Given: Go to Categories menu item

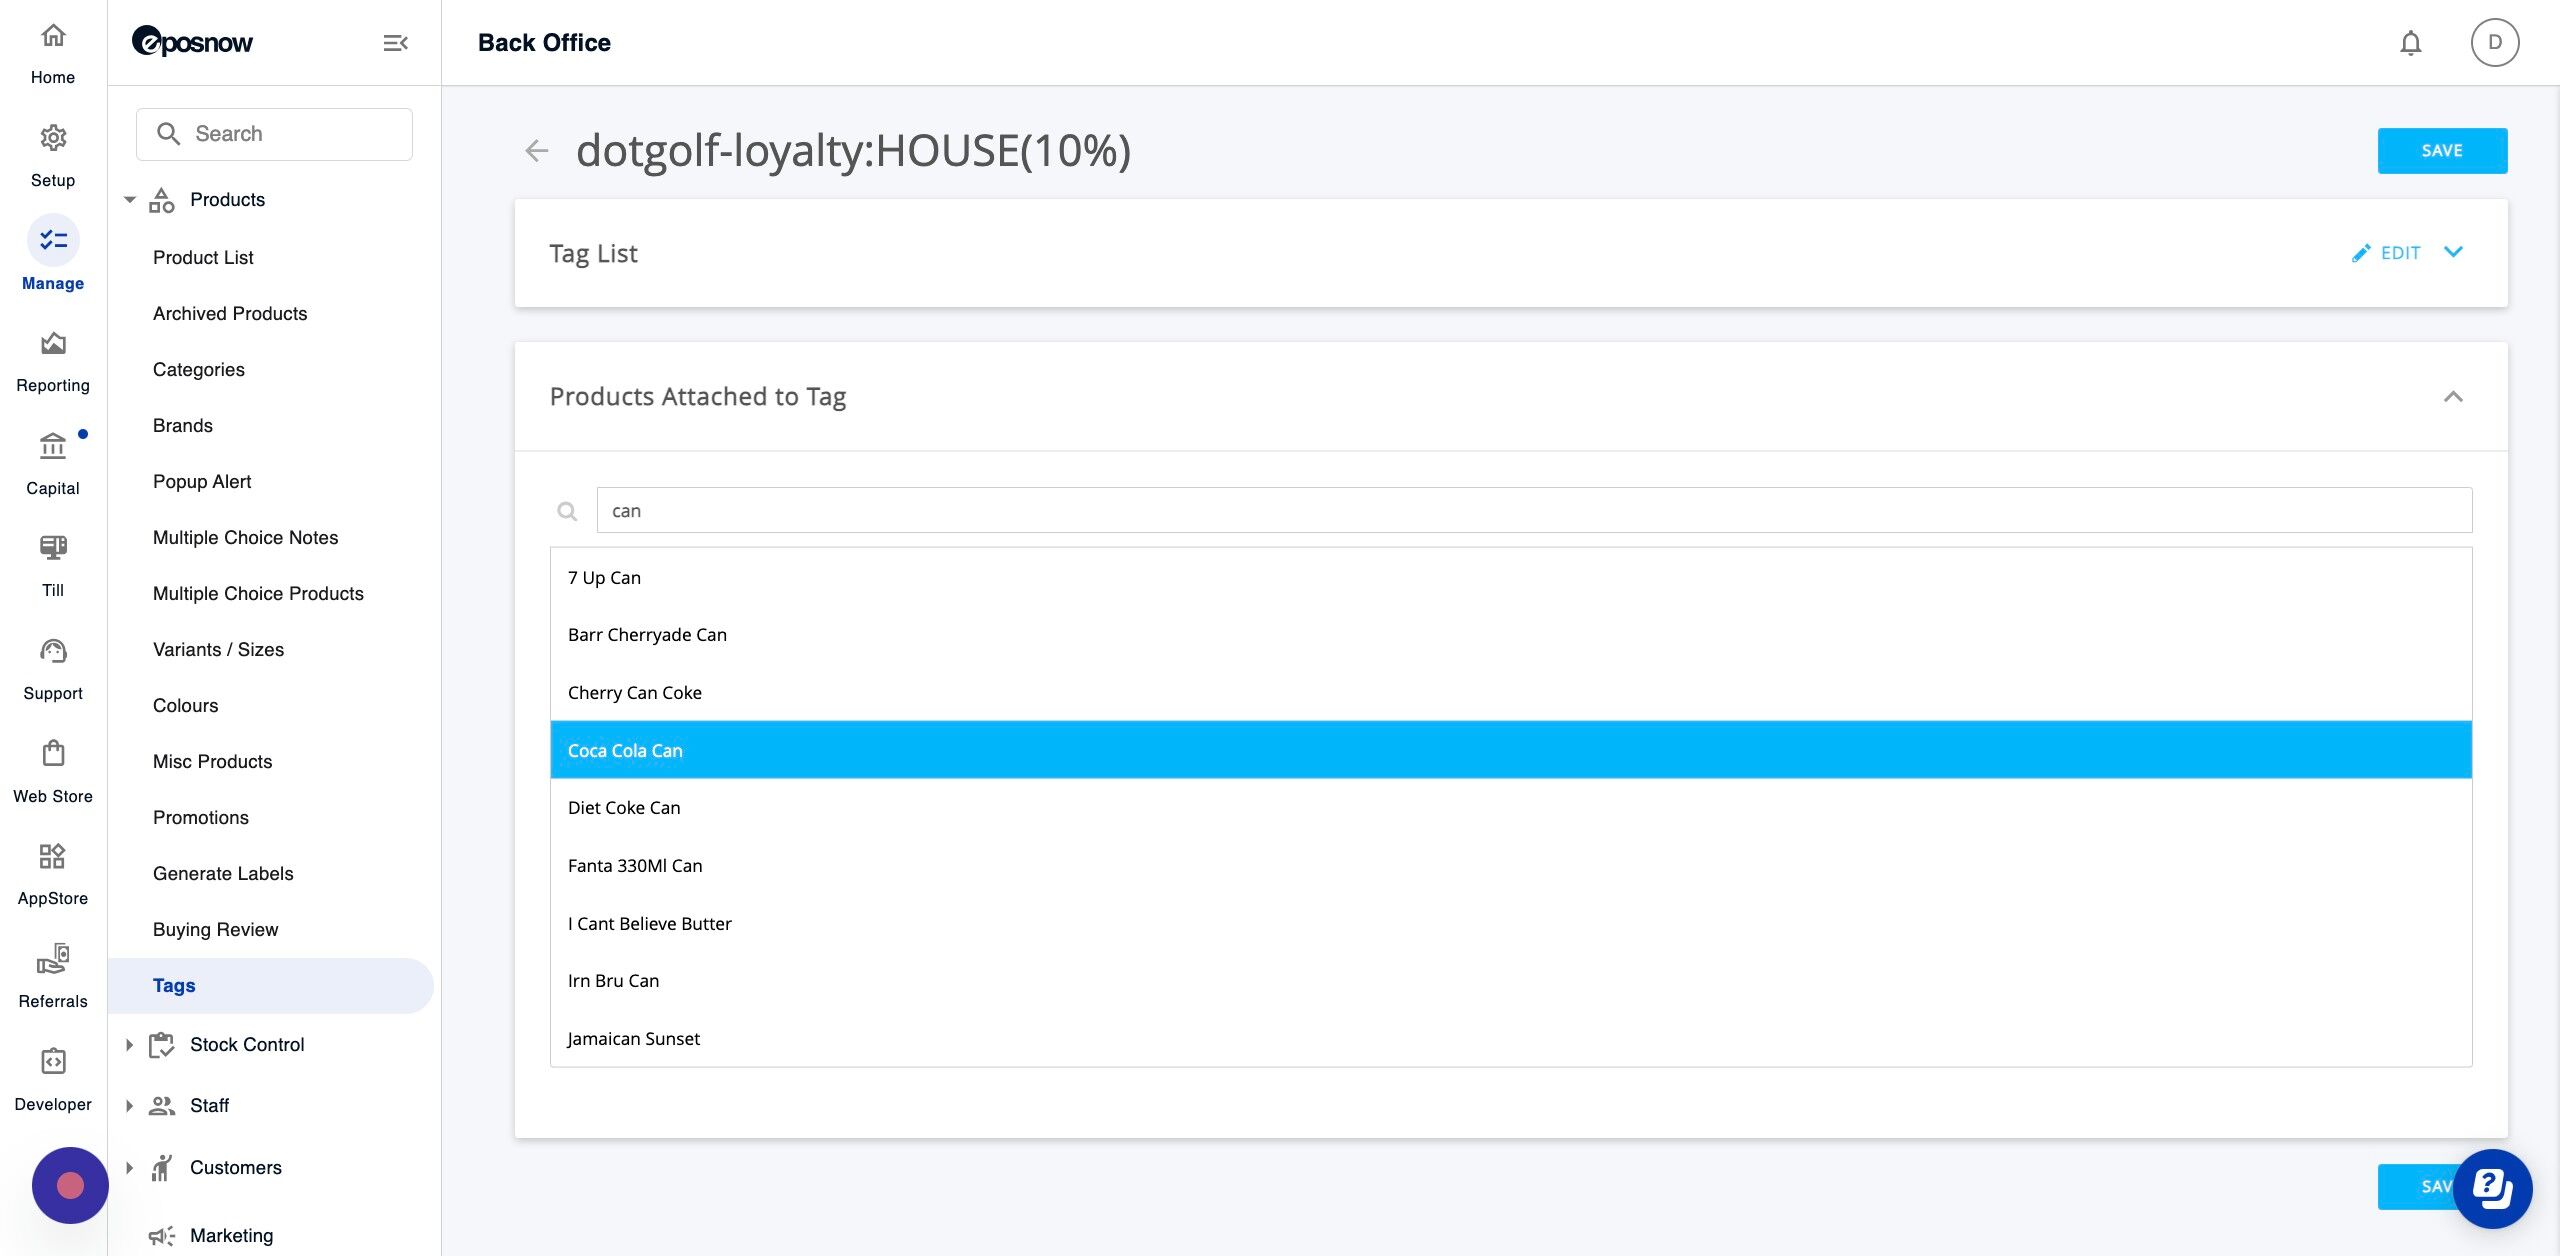Looking at the screenshot, I should click(199, 370).
